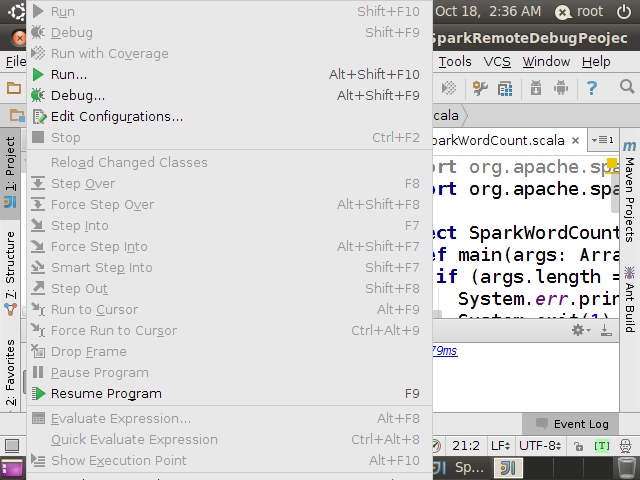Open the Event Log panel
This screenshot has width=640, height=480.
pyautogui.click(x=571, y=424)
